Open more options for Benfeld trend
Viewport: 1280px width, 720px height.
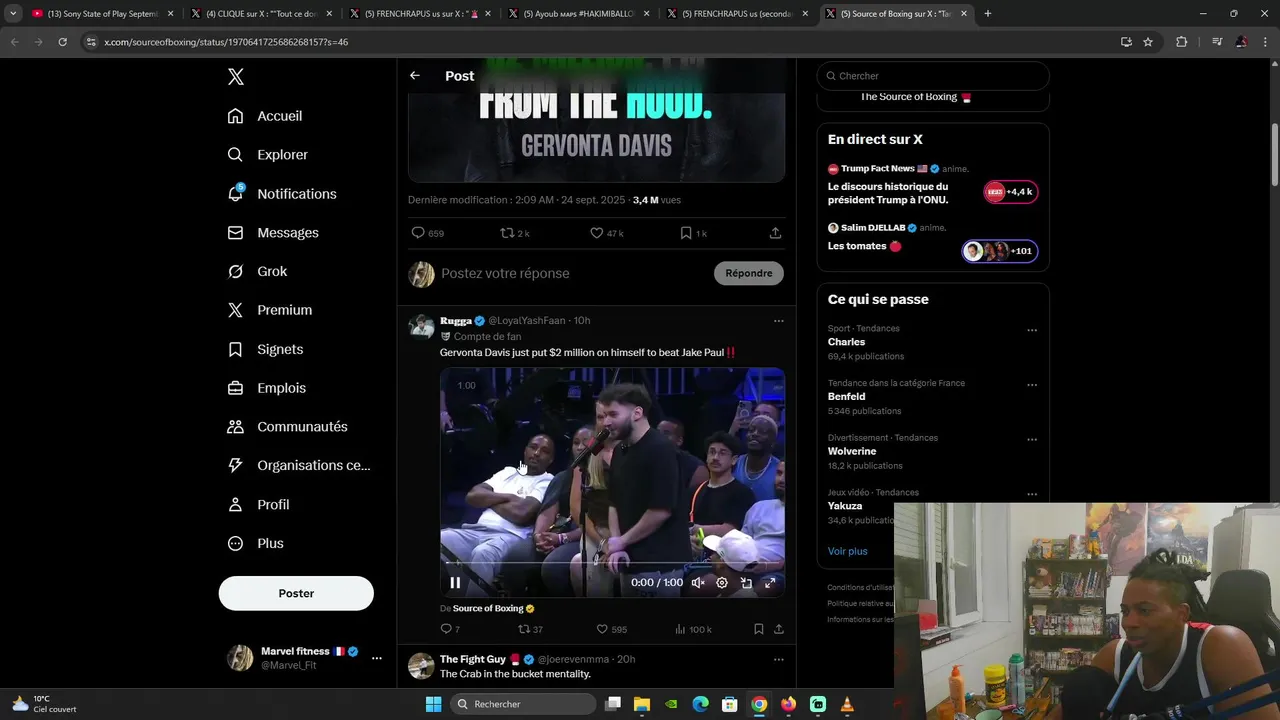[x=1032, y=385]
